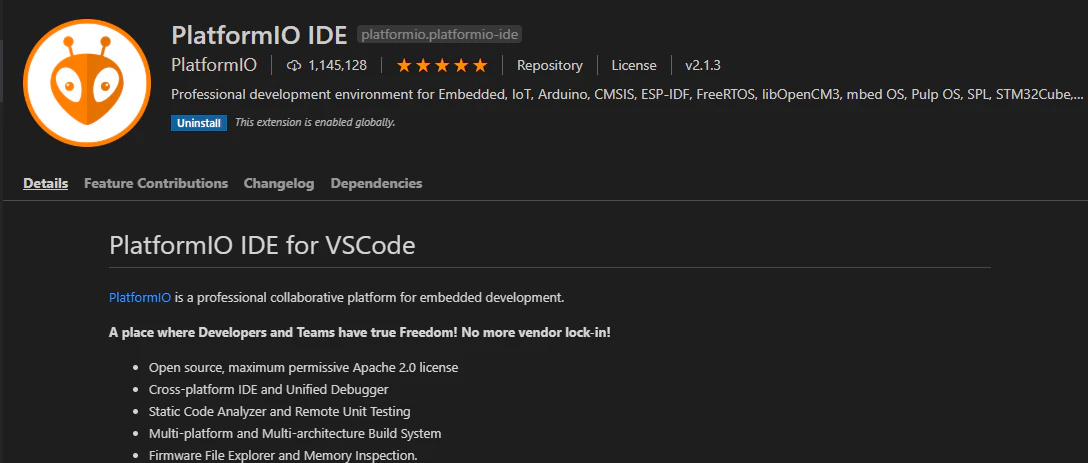
Task: Uninstall the PlatformIO IDE extension
Action: [x=198, y=123]
